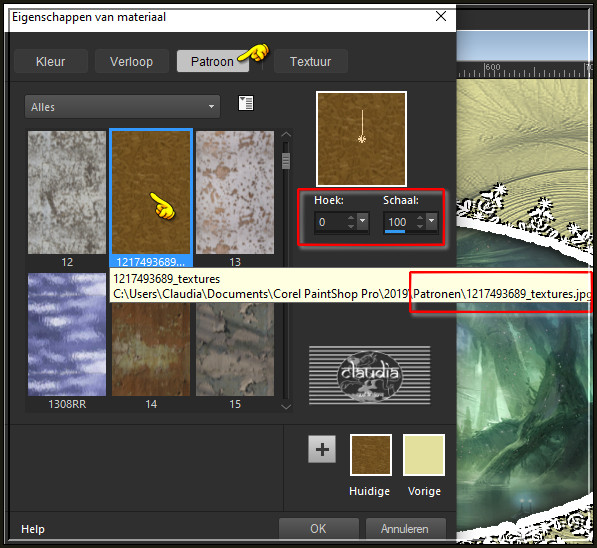Screen dimensions: 597x548
Task: Open the Schaal slider dropdown arrow
Action: (x=431, y=221)
